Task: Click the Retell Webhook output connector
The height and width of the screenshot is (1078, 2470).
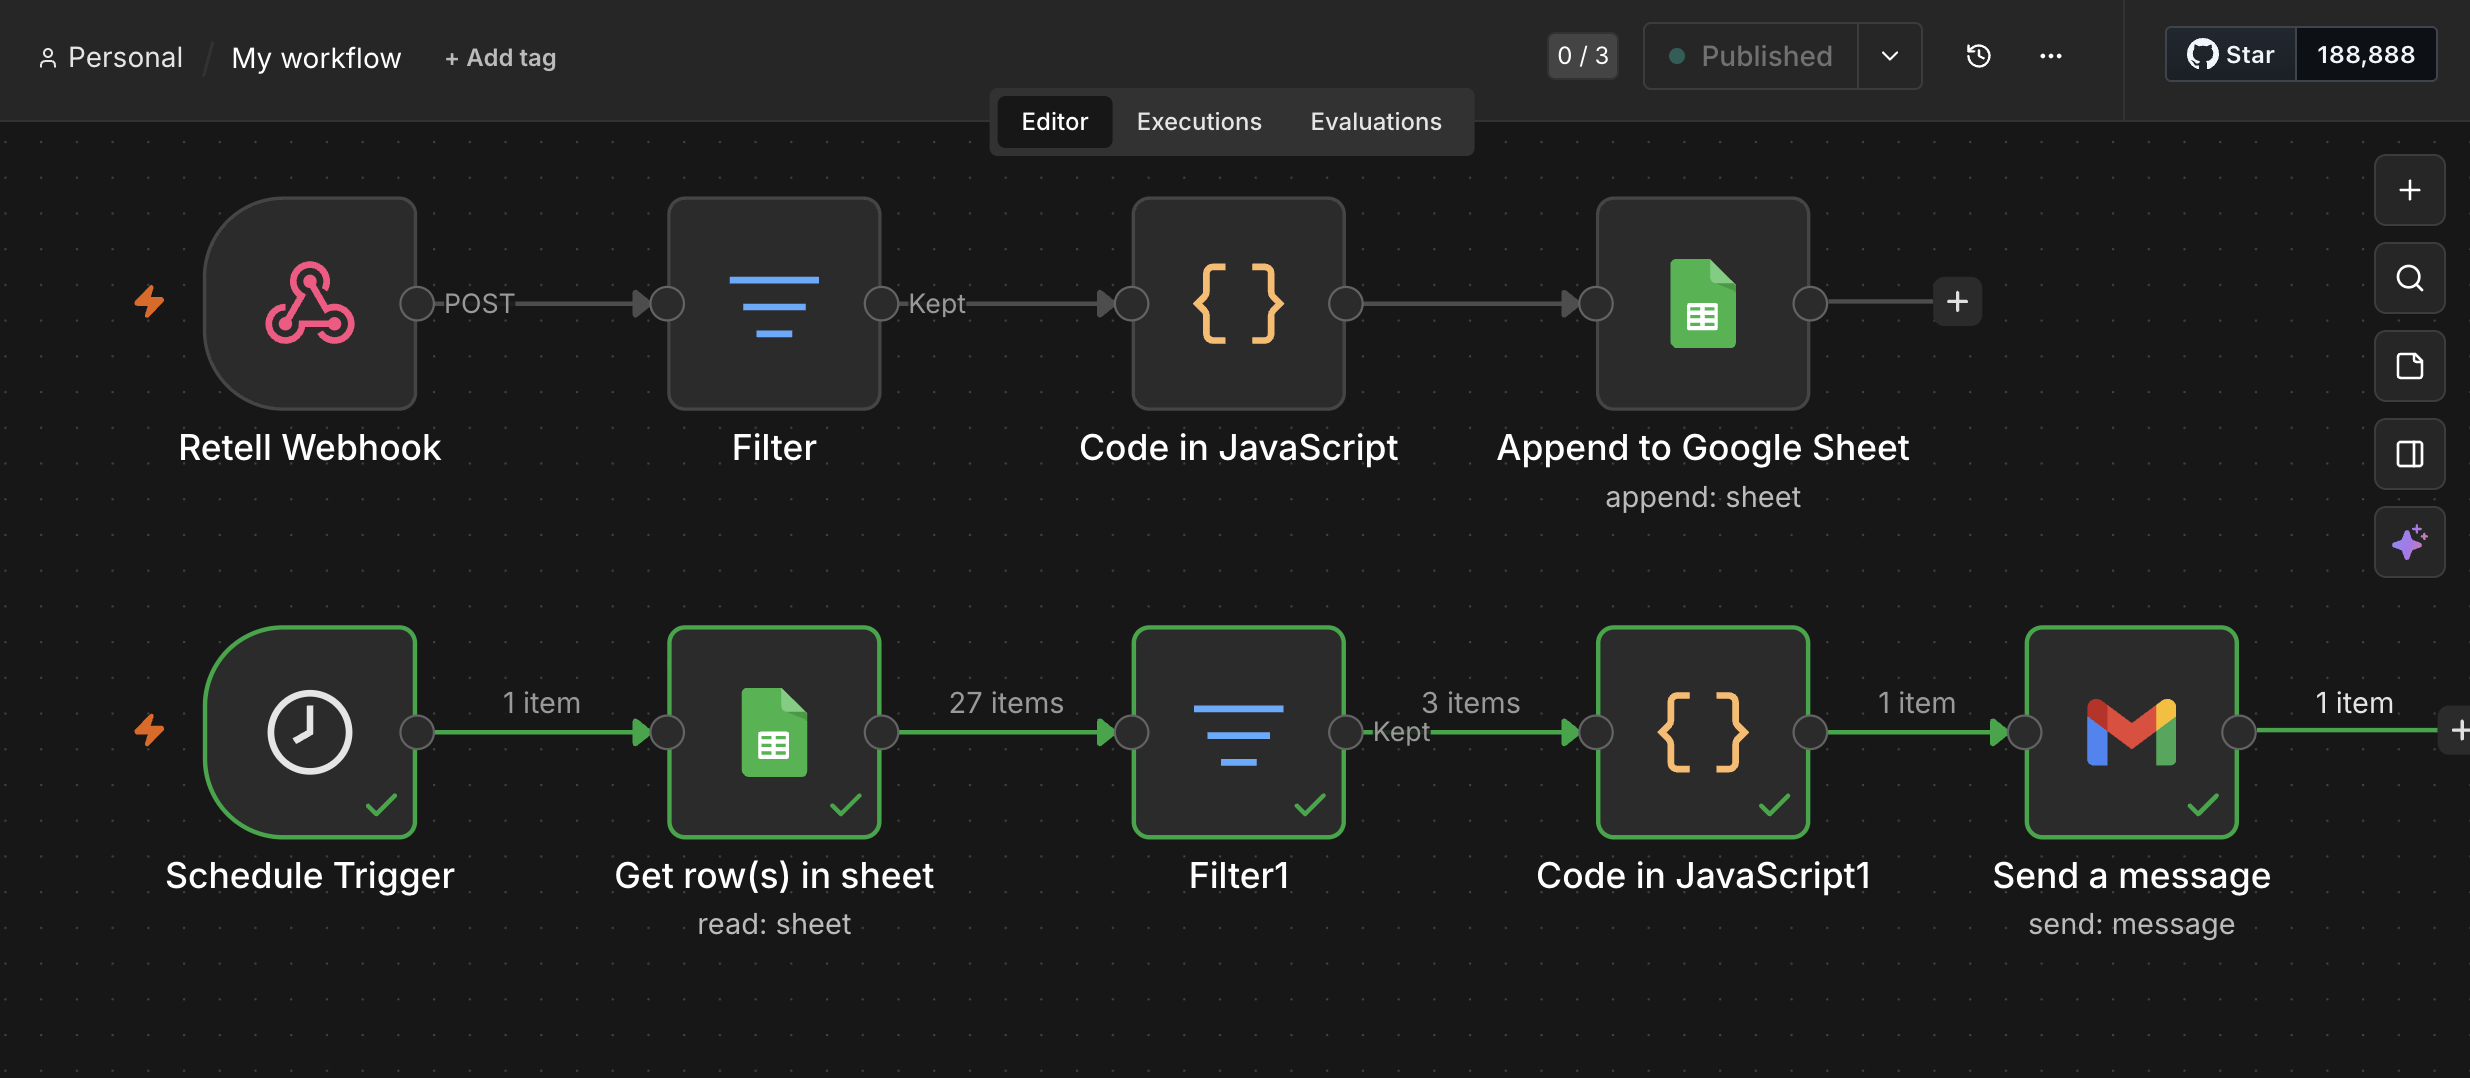Action: [417, 303]
